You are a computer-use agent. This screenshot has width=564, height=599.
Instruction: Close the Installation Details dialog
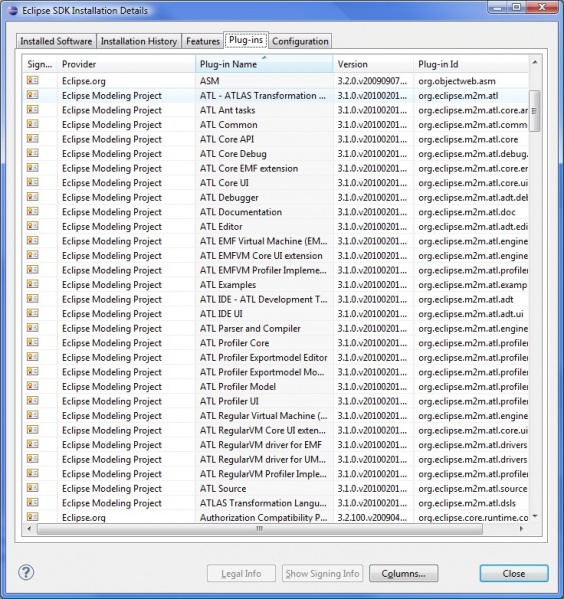coord(514,573)
